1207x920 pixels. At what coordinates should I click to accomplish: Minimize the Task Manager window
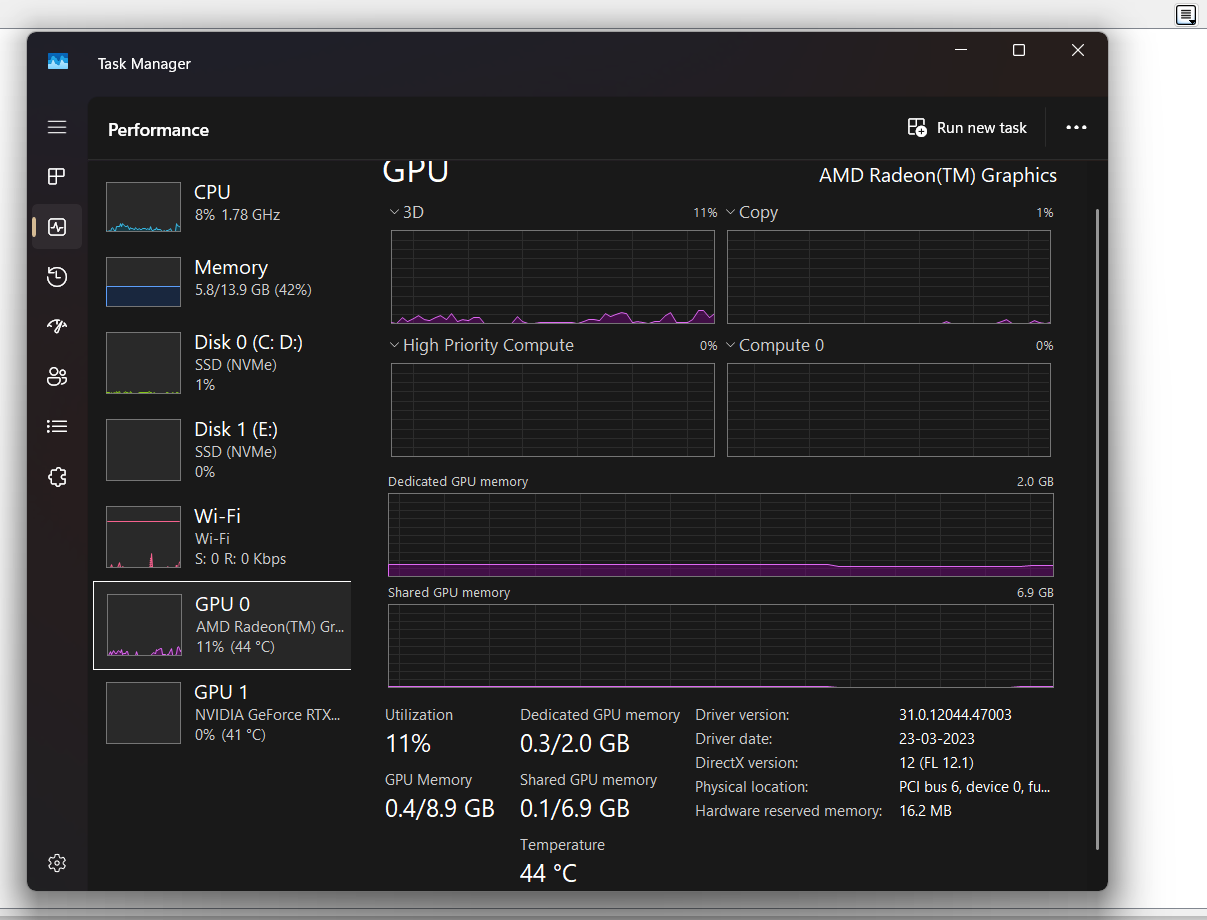[x=960, y=50]
